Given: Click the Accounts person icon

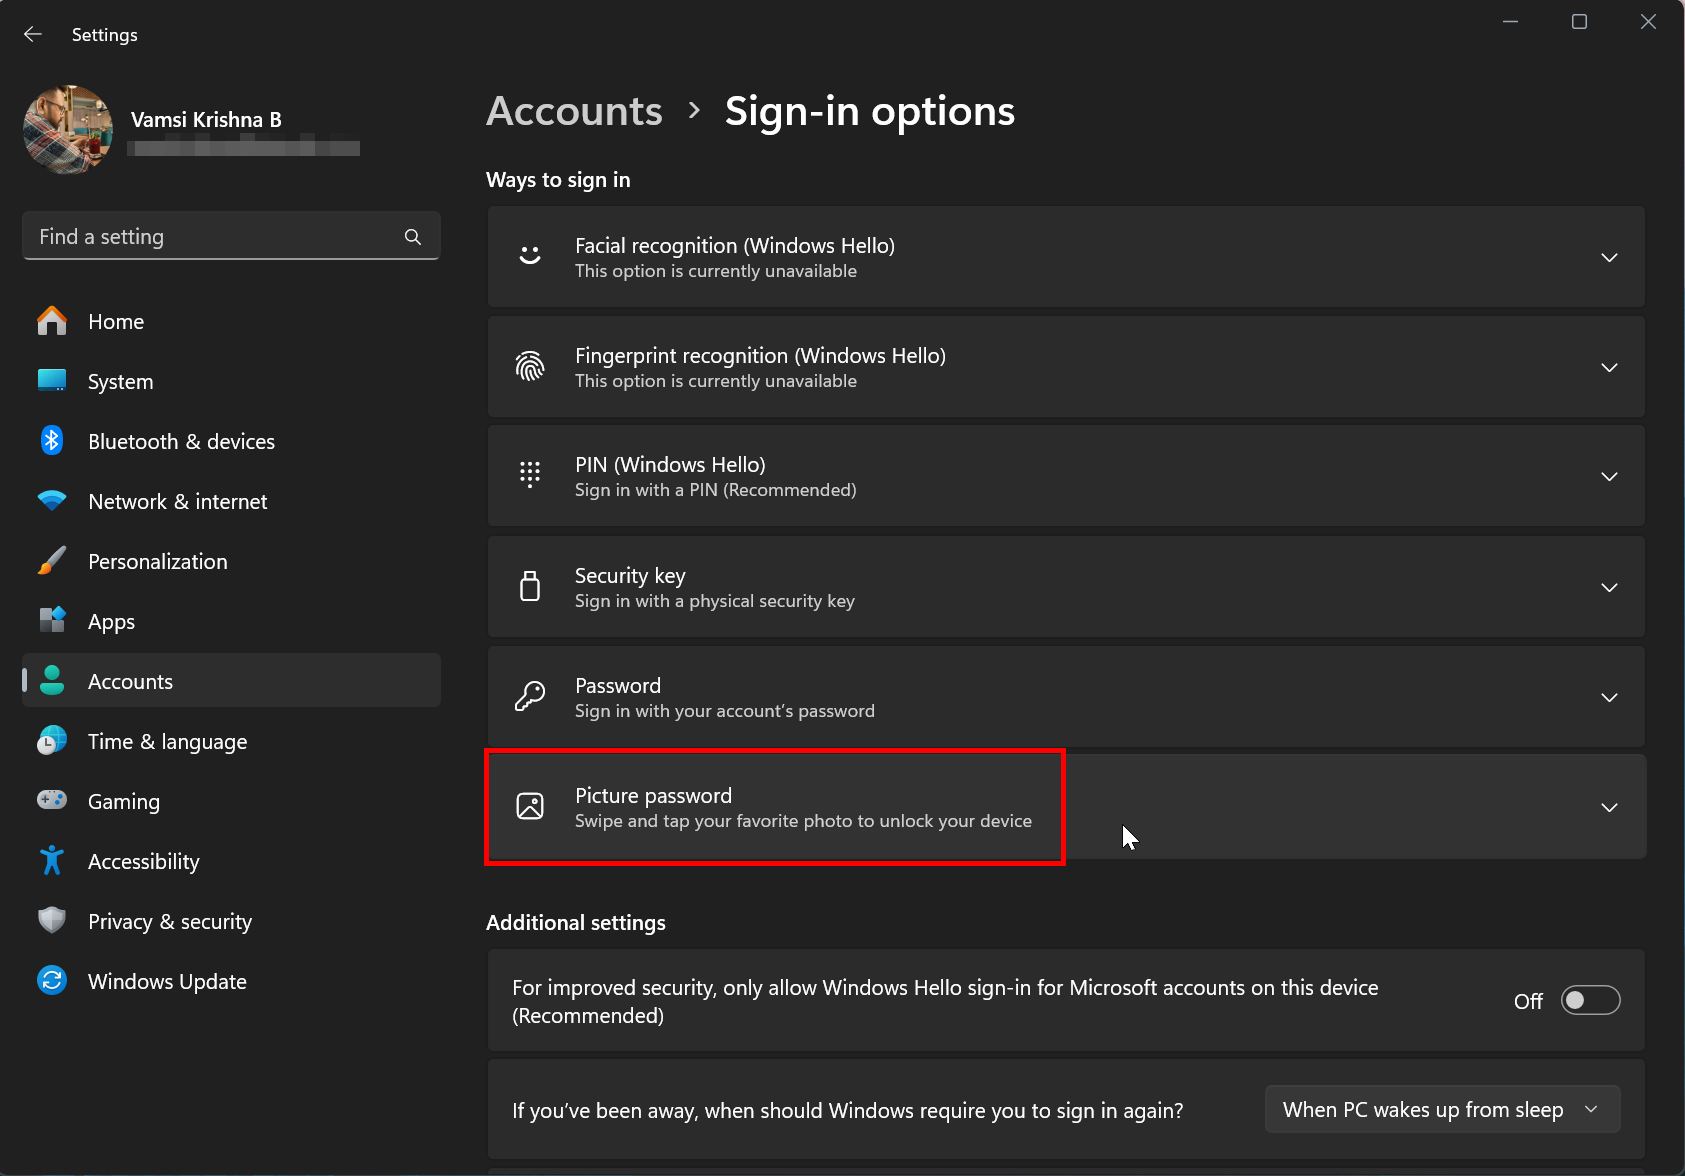Looking at the screenshot, I should [x=52, y=681].
